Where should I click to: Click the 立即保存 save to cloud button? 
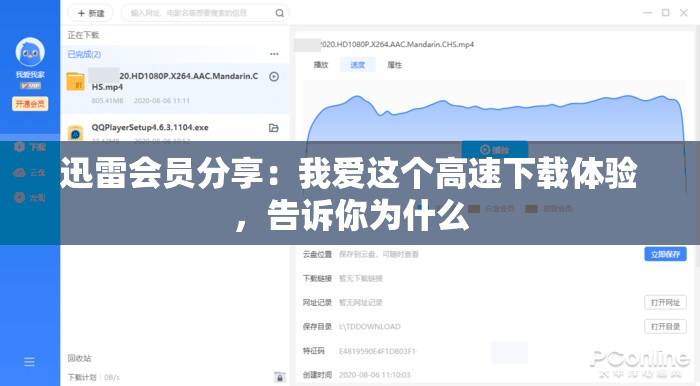click(x=665, y=254)
